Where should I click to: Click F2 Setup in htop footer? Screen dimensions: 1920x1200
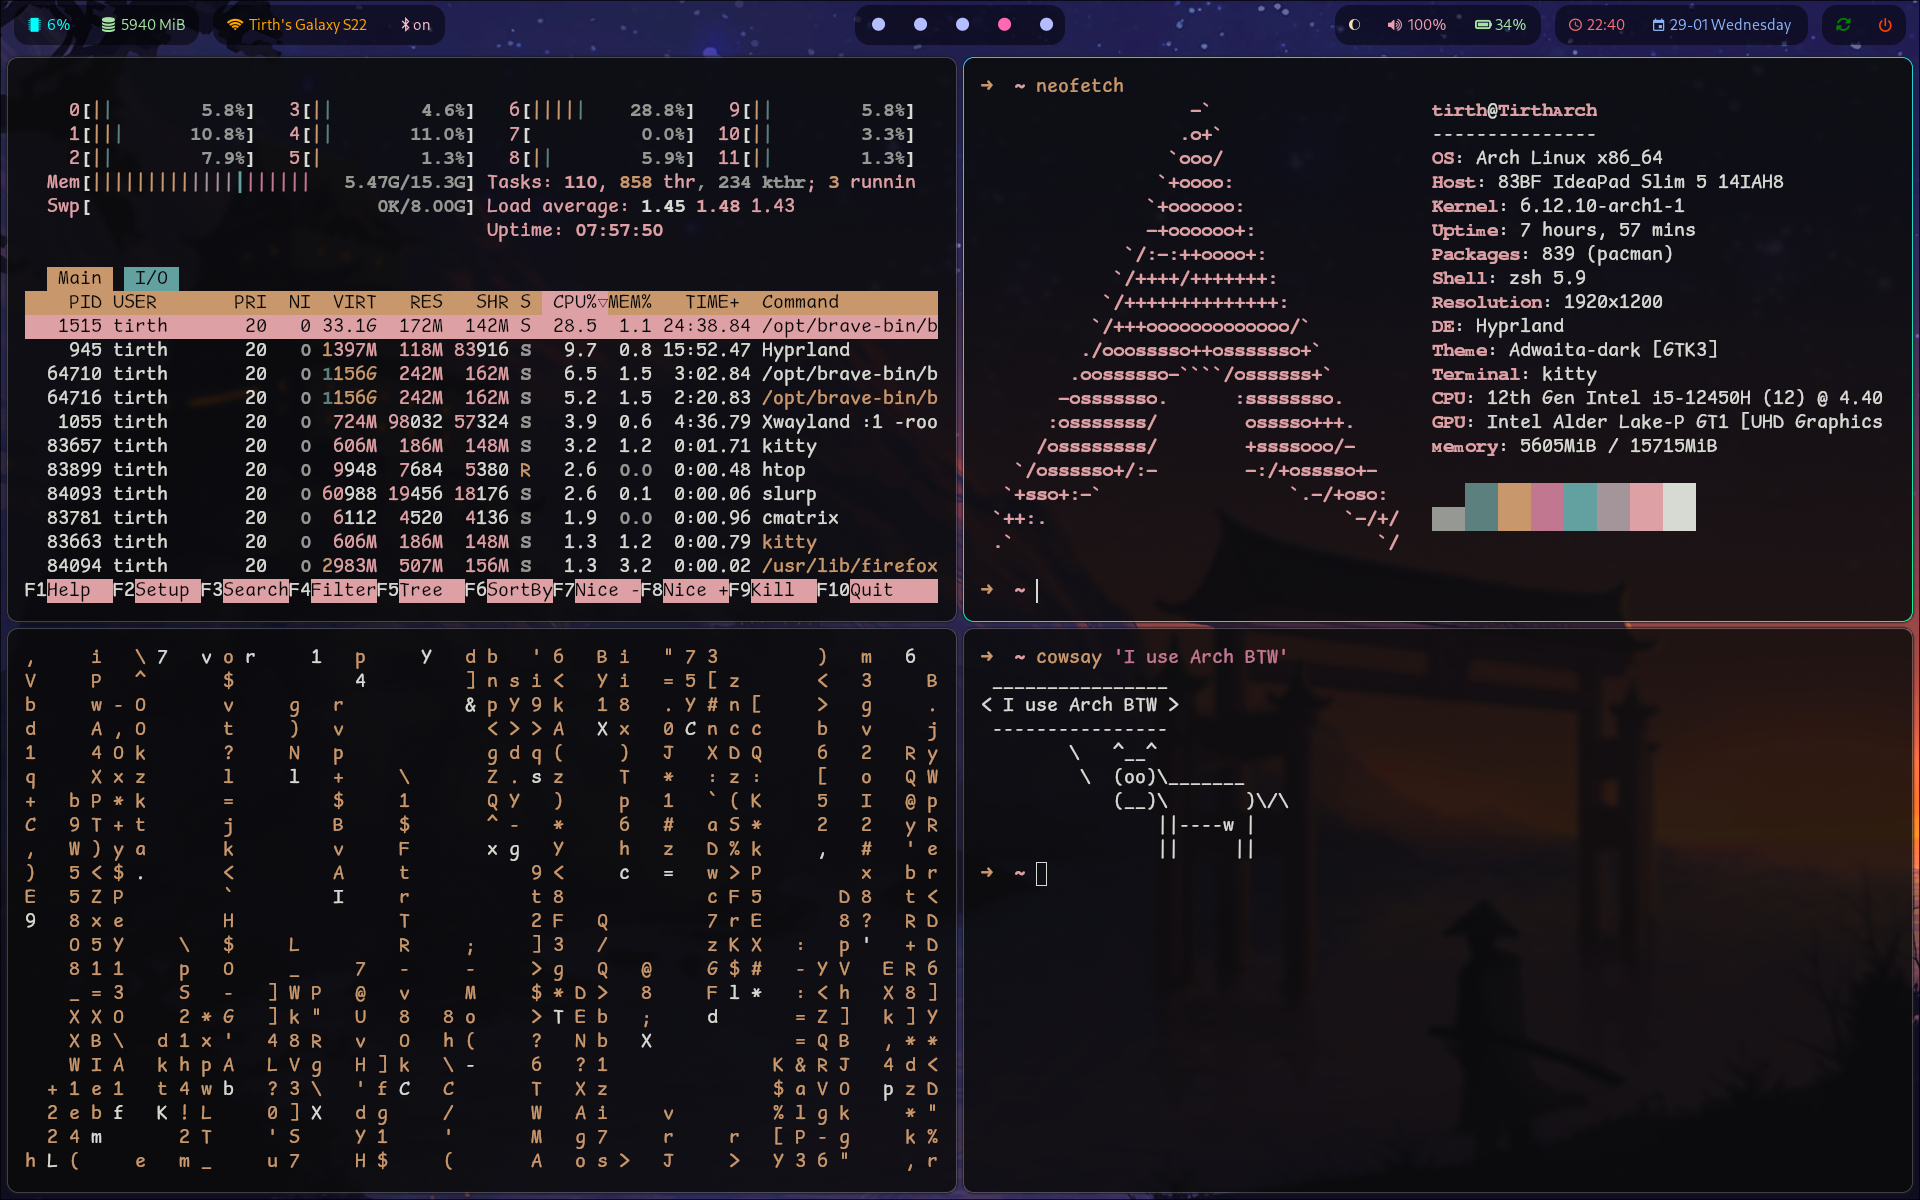coord(156,590)
